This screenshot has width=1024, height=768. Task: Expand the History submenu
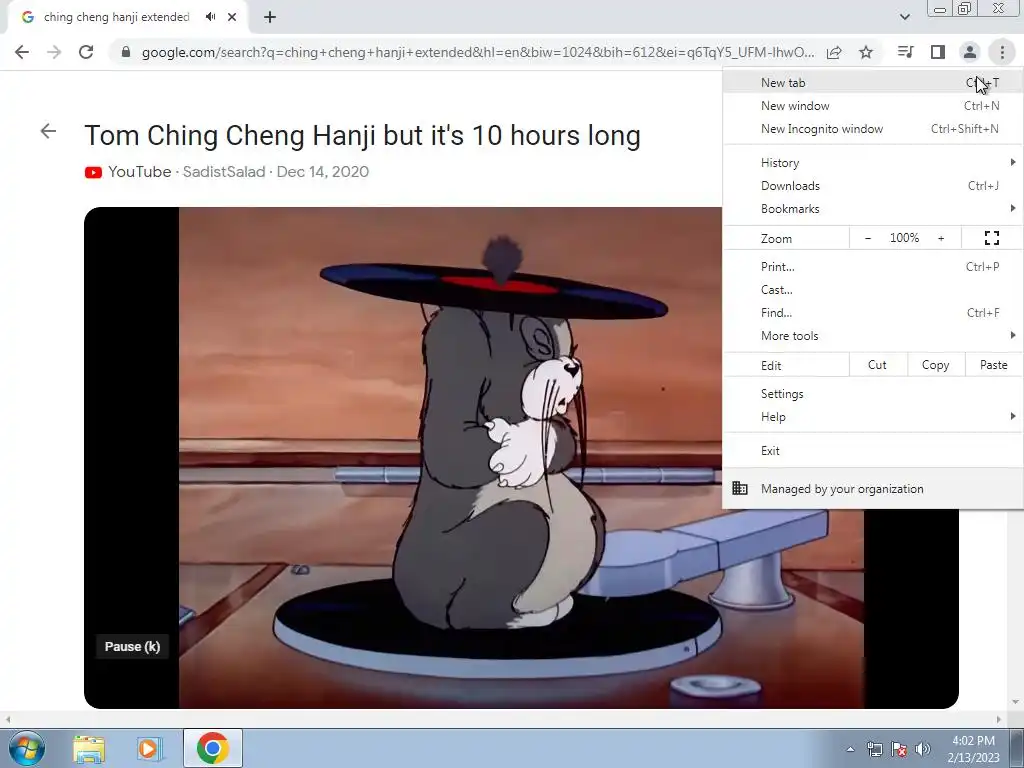(x=872, y=163)
